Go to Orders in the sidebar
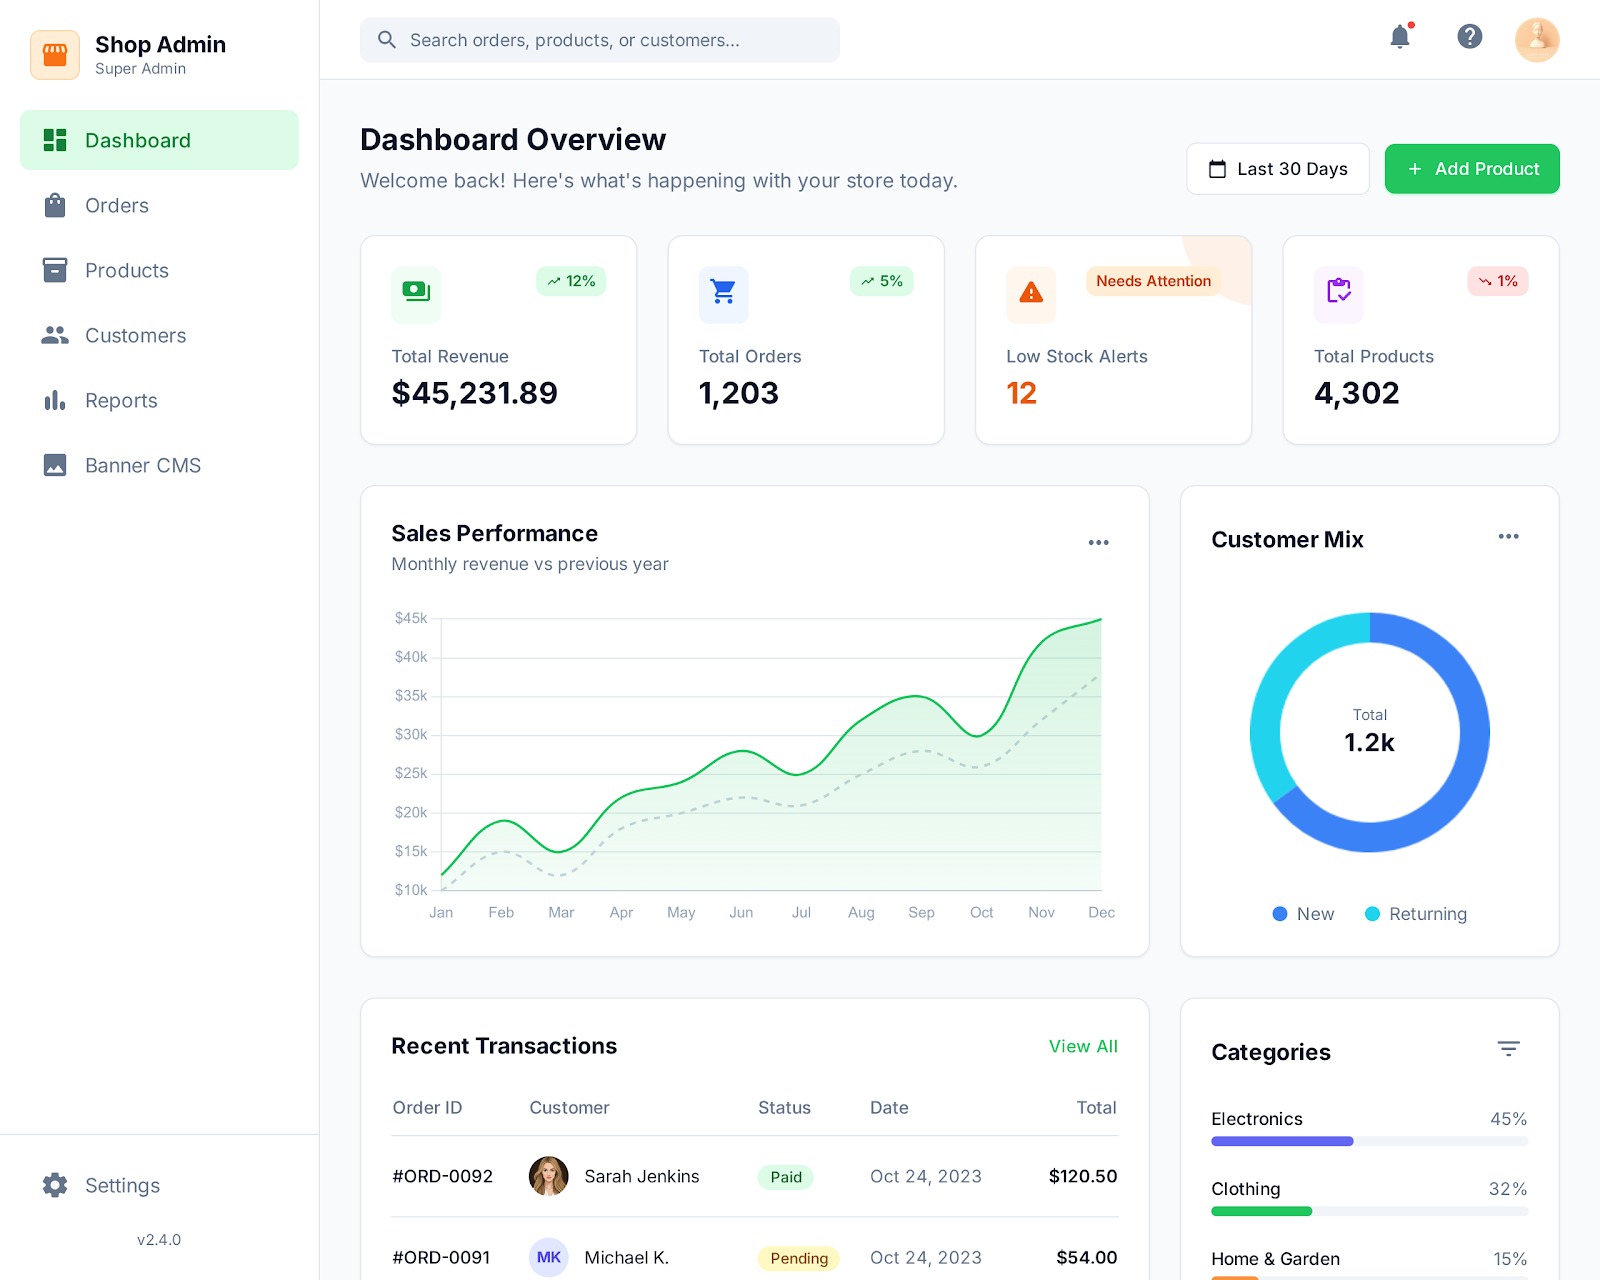1600x1280 pixels. click(x=117, y=206)
